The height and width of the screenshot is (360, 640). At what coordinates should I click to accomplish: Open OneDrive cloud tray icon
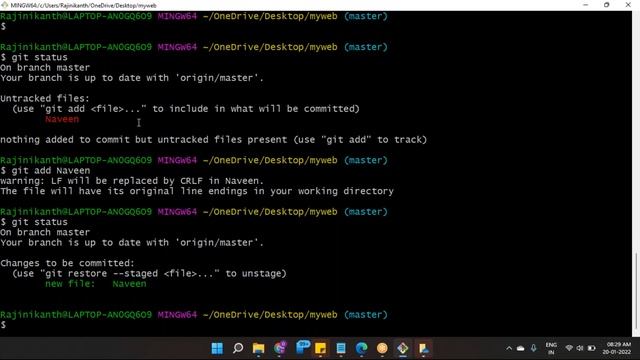click(x=520, y=348)
